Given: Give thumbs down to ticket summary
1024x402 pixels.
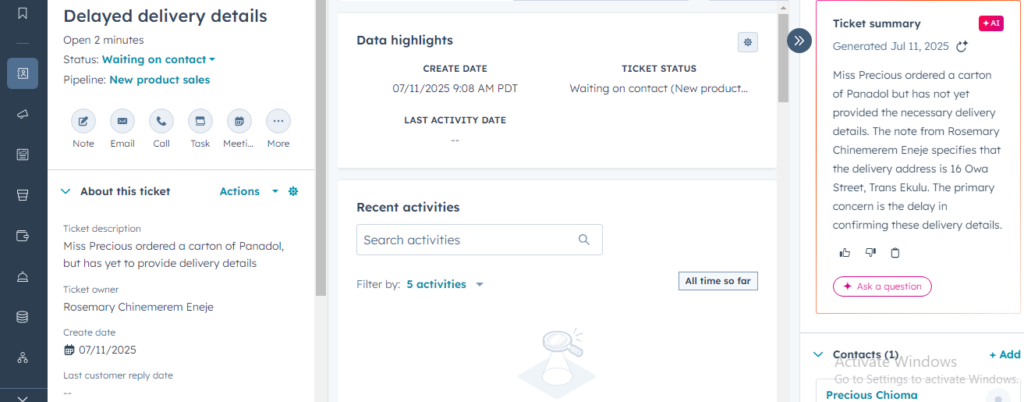Looking at the screenshot, I should tap(870, 253).
